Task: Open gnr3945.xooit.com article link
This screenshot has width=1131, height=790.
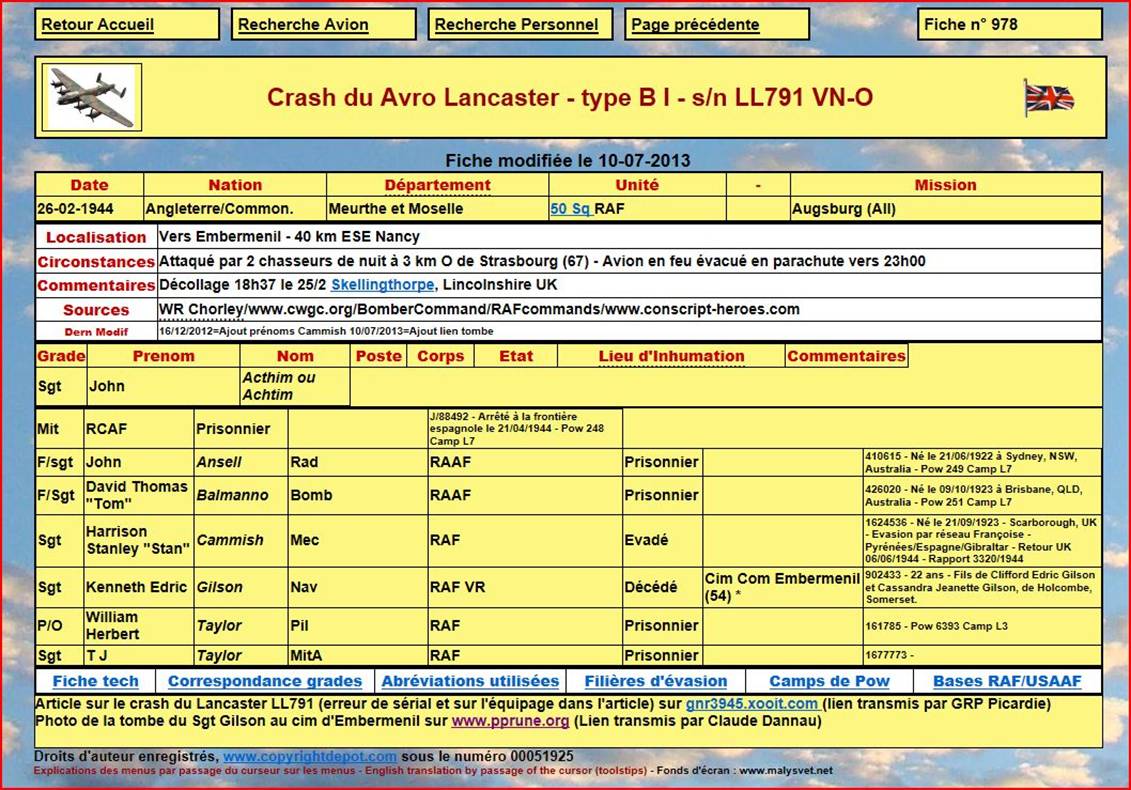Action: [x=751, y=704]
